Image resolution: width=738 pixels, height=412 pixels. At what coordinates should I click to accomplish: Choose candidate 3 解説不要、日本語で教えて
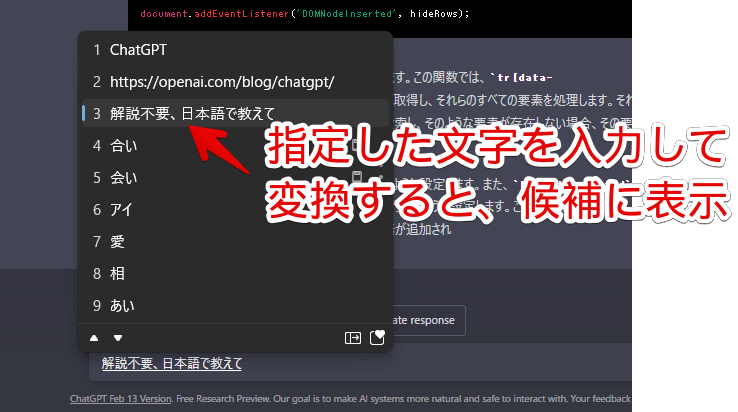pos(235,113)
